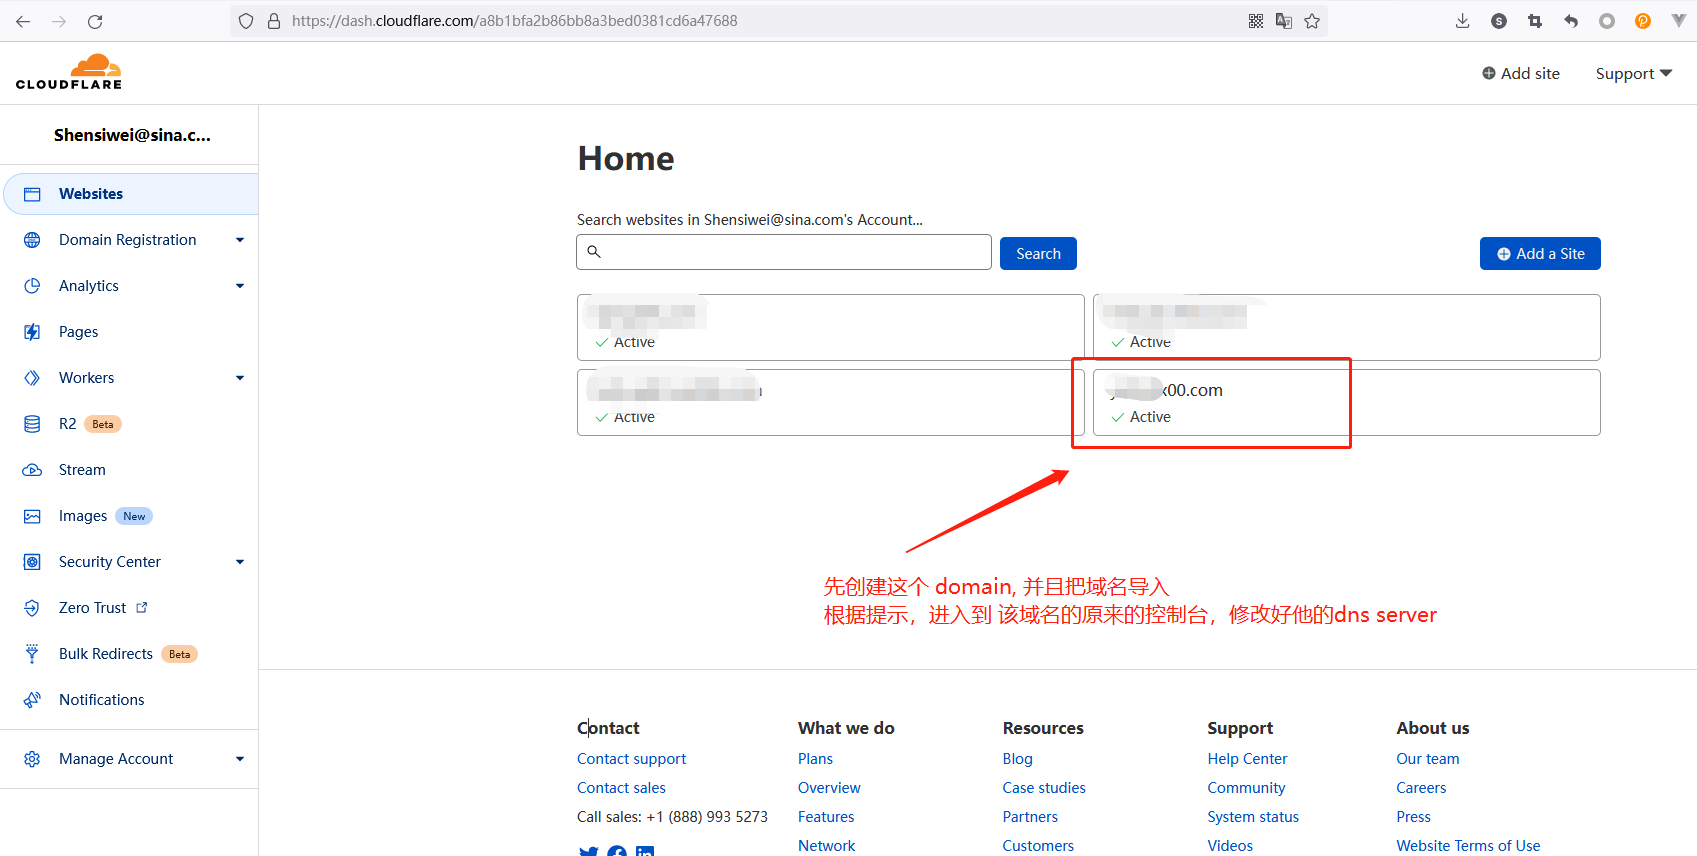
Task: Click the blue Add a Site button
Action: click(1539, 254)
